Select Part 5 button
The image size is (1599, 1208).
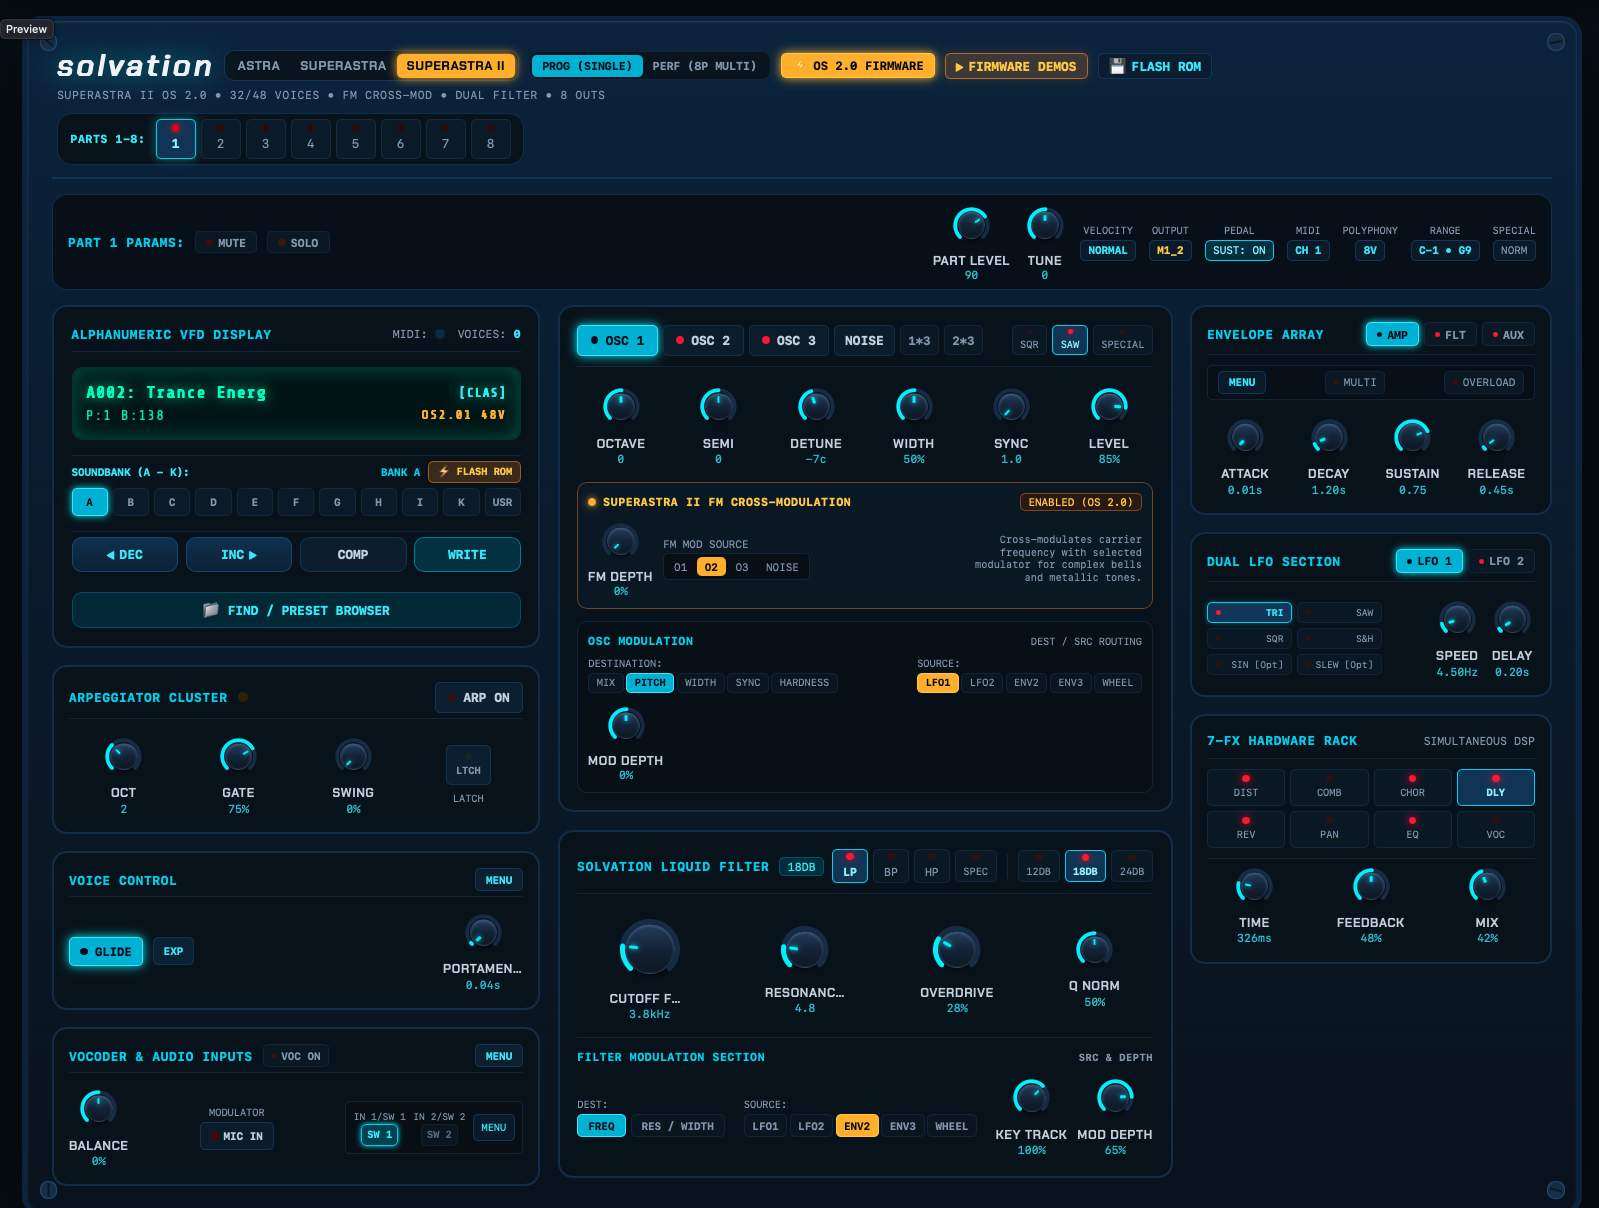[x=355, y=139]
